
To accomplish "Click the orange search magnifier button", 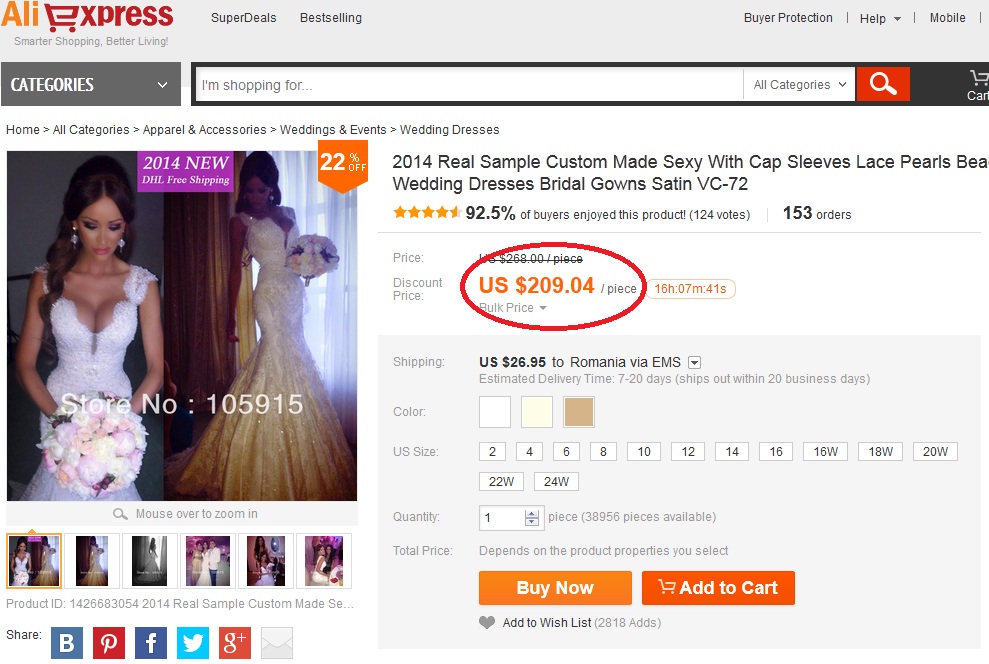I will 882,85.
